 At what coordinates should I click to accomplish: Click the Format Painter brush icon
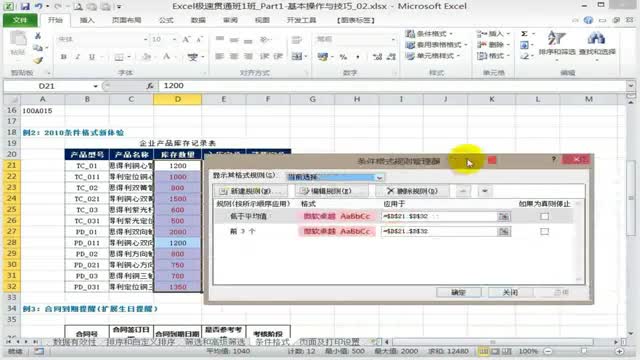pyautogui.click(x=38, y=60)
